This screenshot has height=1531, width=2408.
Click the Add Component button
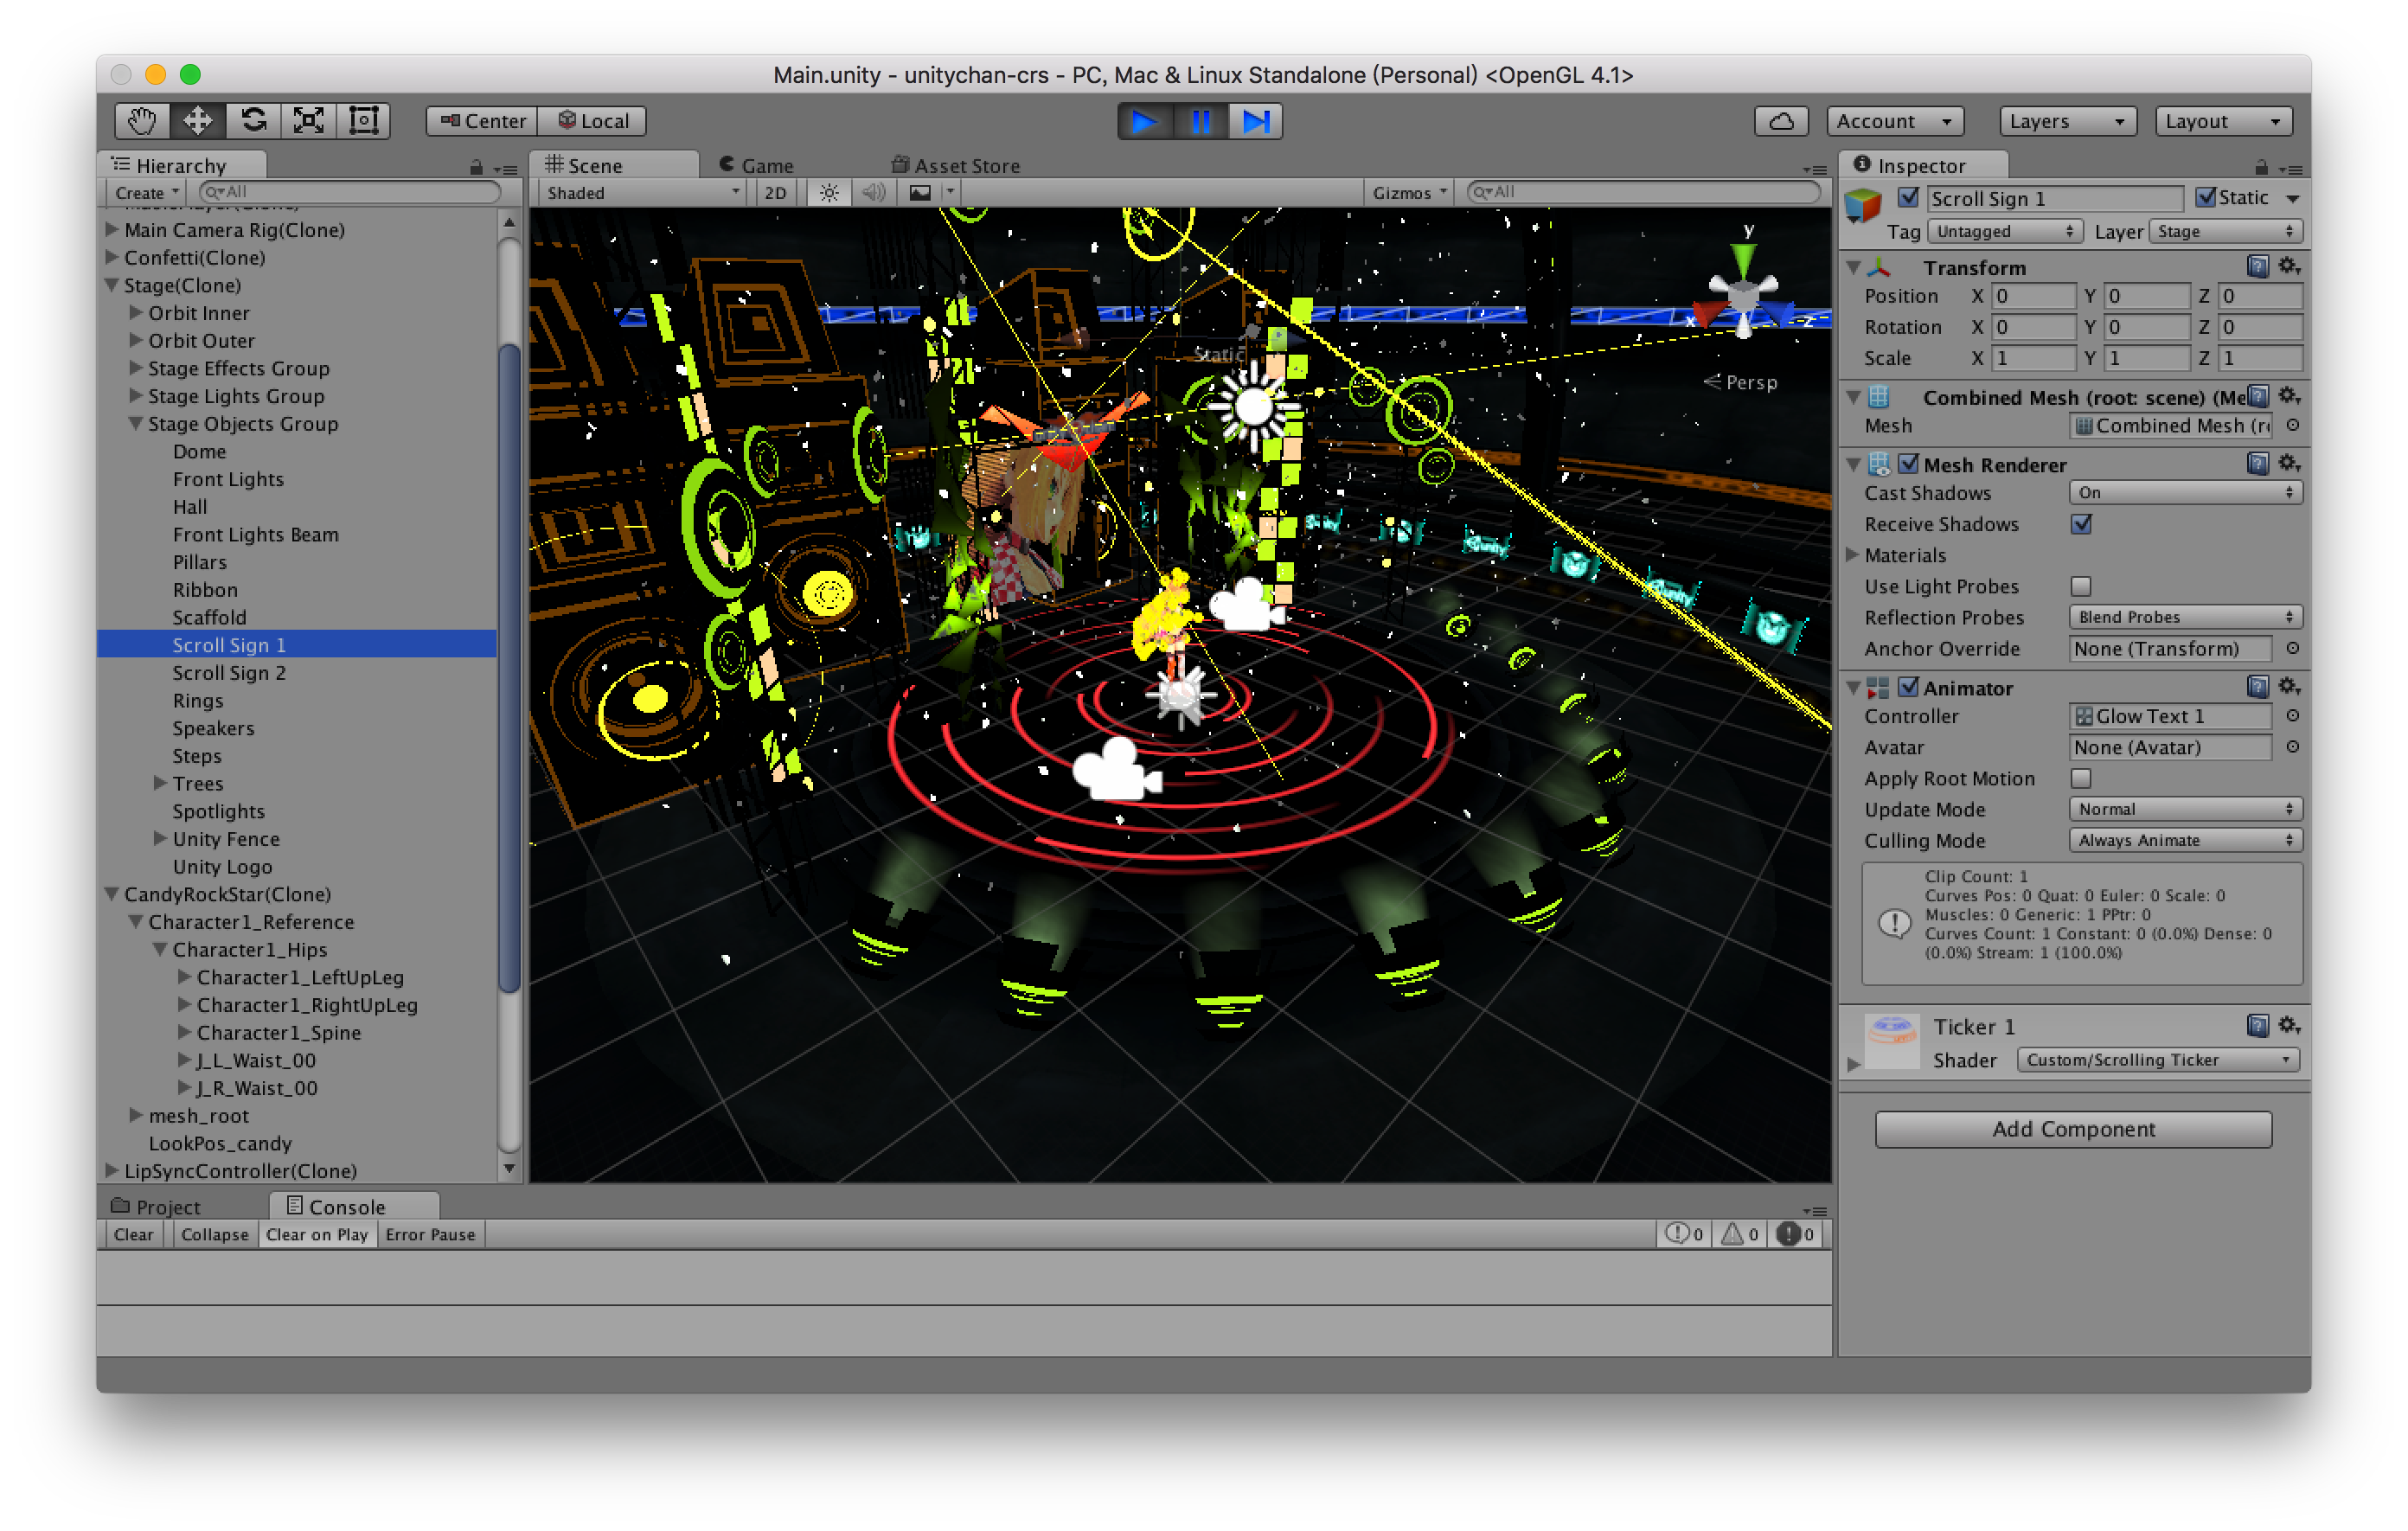2072,1129
